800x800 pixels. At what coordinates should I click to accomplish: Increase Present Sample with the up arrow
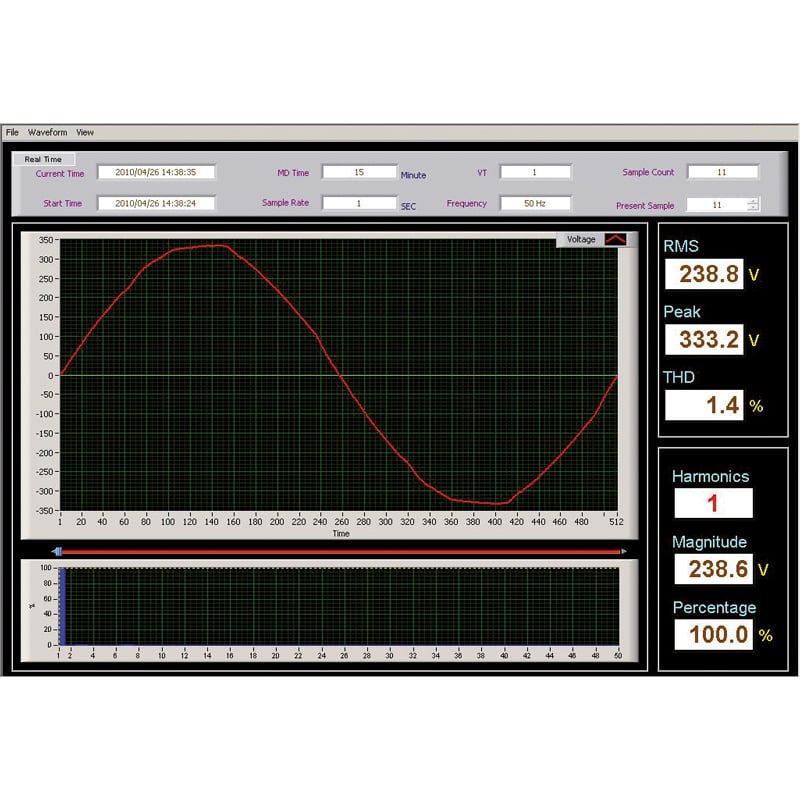pos(752,200)
